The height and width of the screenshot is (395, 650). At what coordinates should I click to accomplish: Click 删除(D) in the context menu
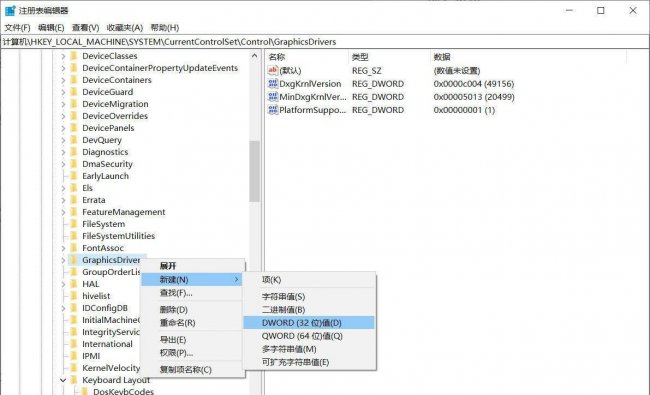click(x=192, y=310)
